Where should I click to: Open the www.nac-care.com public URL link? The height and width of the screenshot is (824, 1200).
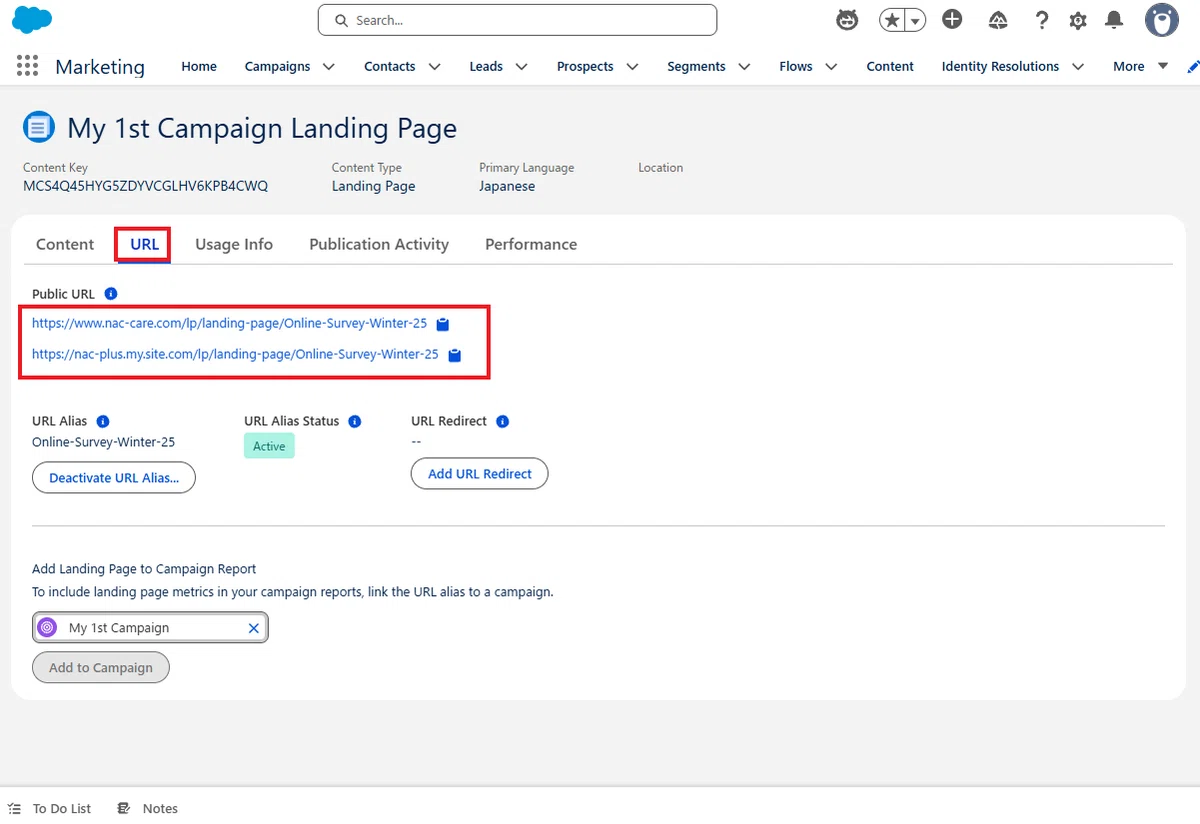[229, 324]
